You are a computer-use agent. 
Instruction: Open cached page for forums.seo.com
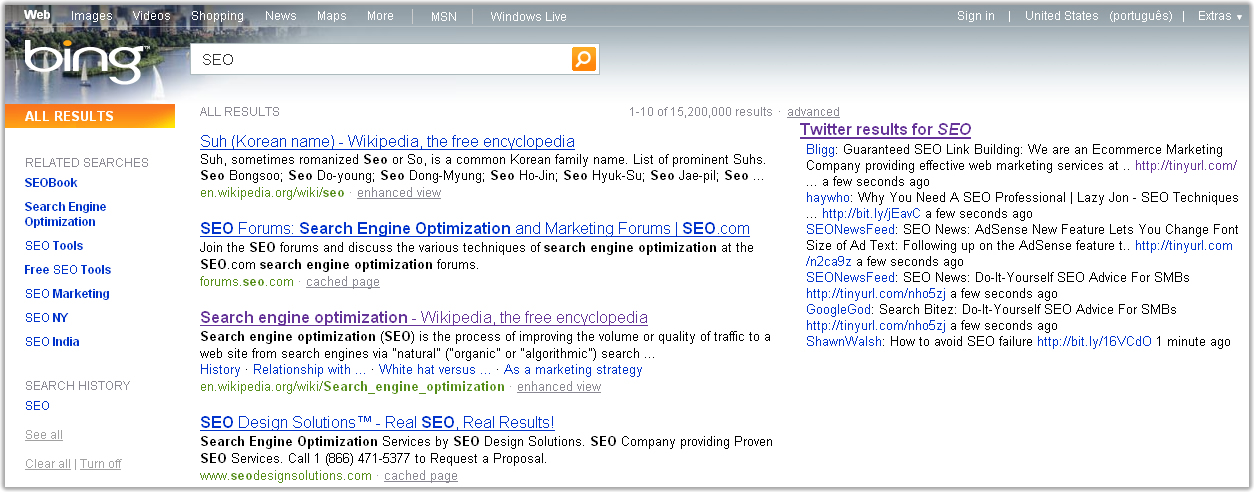pos(343,282)
